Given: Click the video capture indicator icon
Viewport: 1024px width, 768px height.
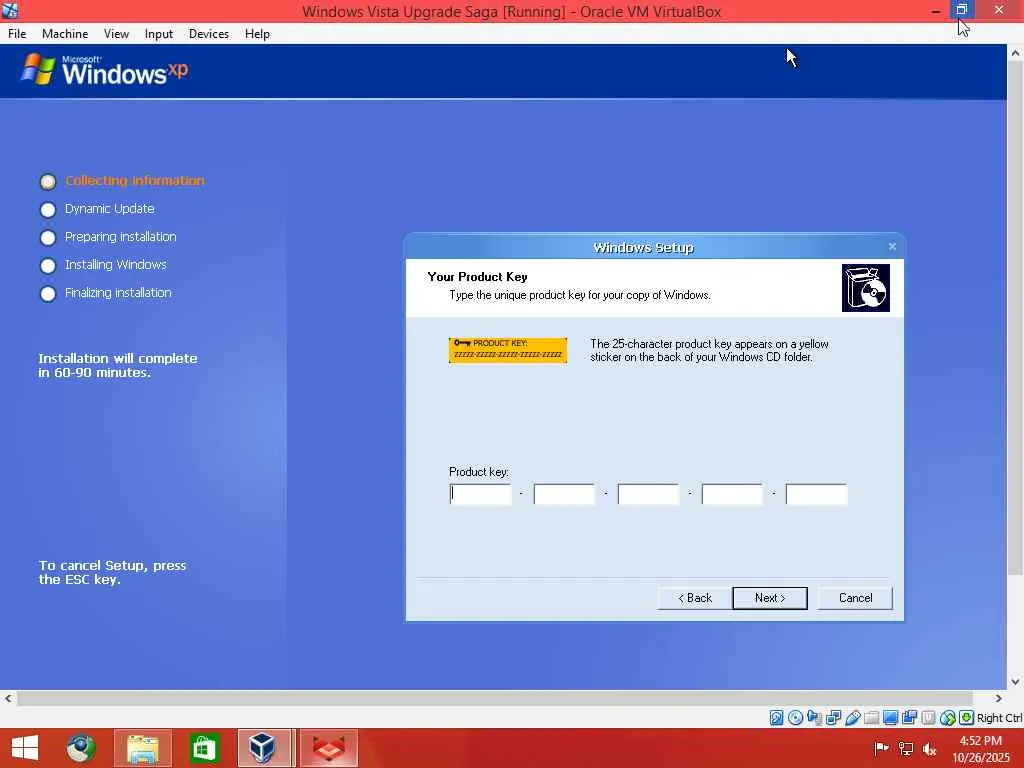Looking at the screenshot, I should [x=909, y=718].
